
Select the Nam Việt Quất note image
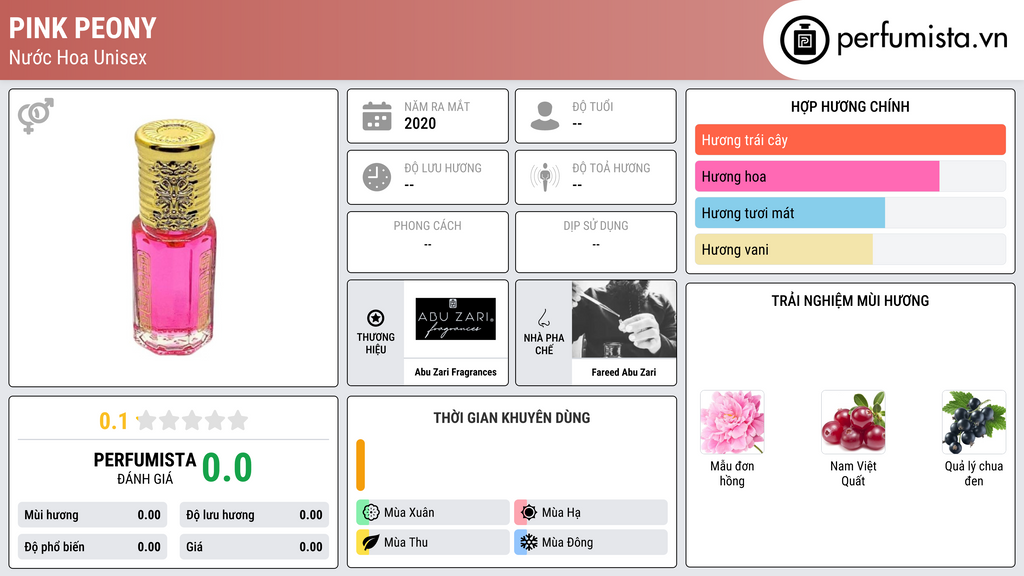(853, 423)
